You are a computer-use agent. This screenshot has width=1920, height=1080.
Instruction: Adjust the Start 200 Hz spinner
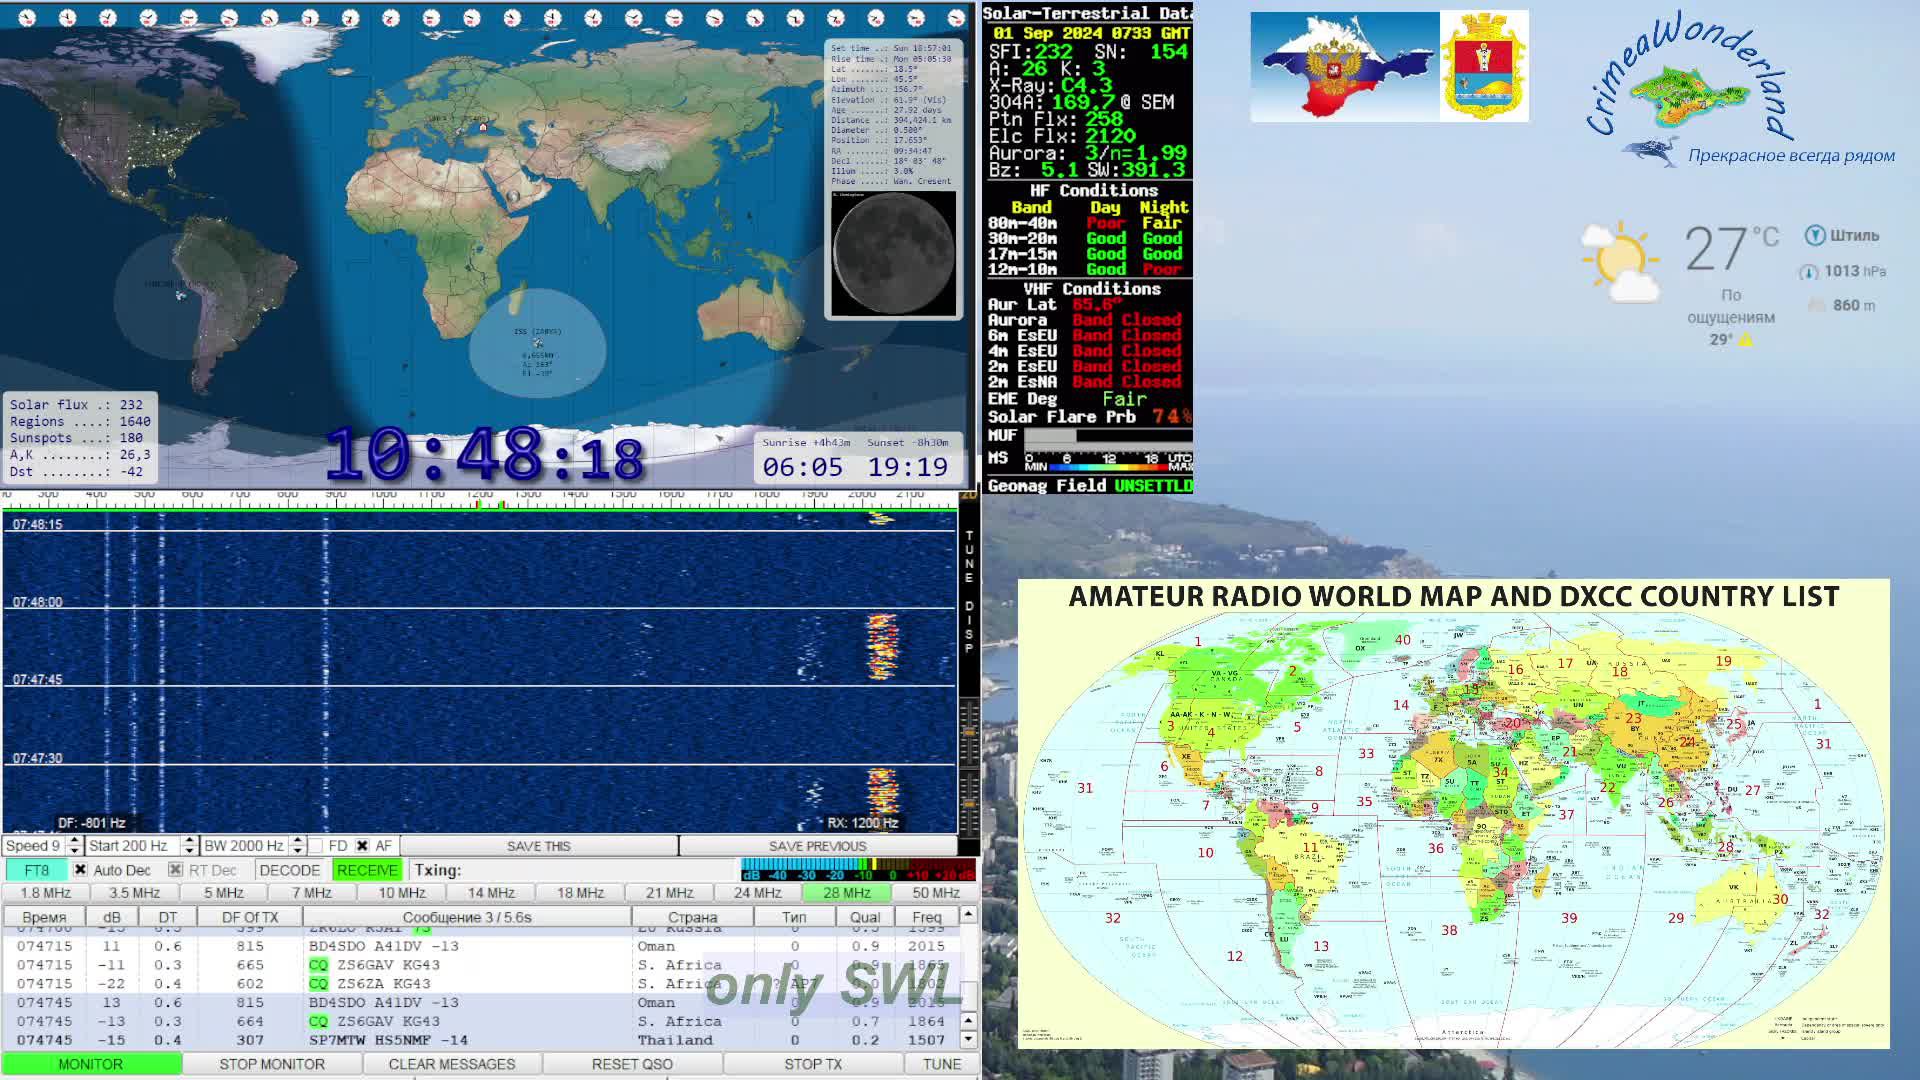click(x=189, y=846)
